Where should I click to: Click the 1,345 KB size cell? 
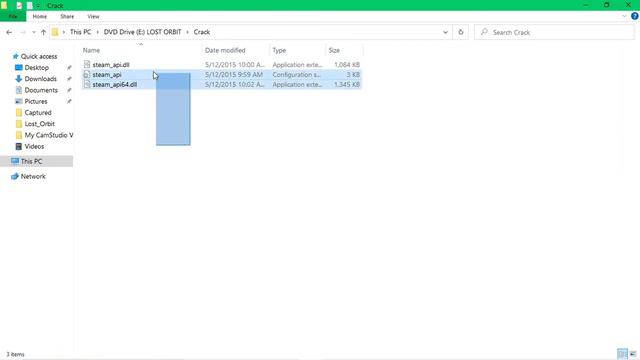[347, 84]
